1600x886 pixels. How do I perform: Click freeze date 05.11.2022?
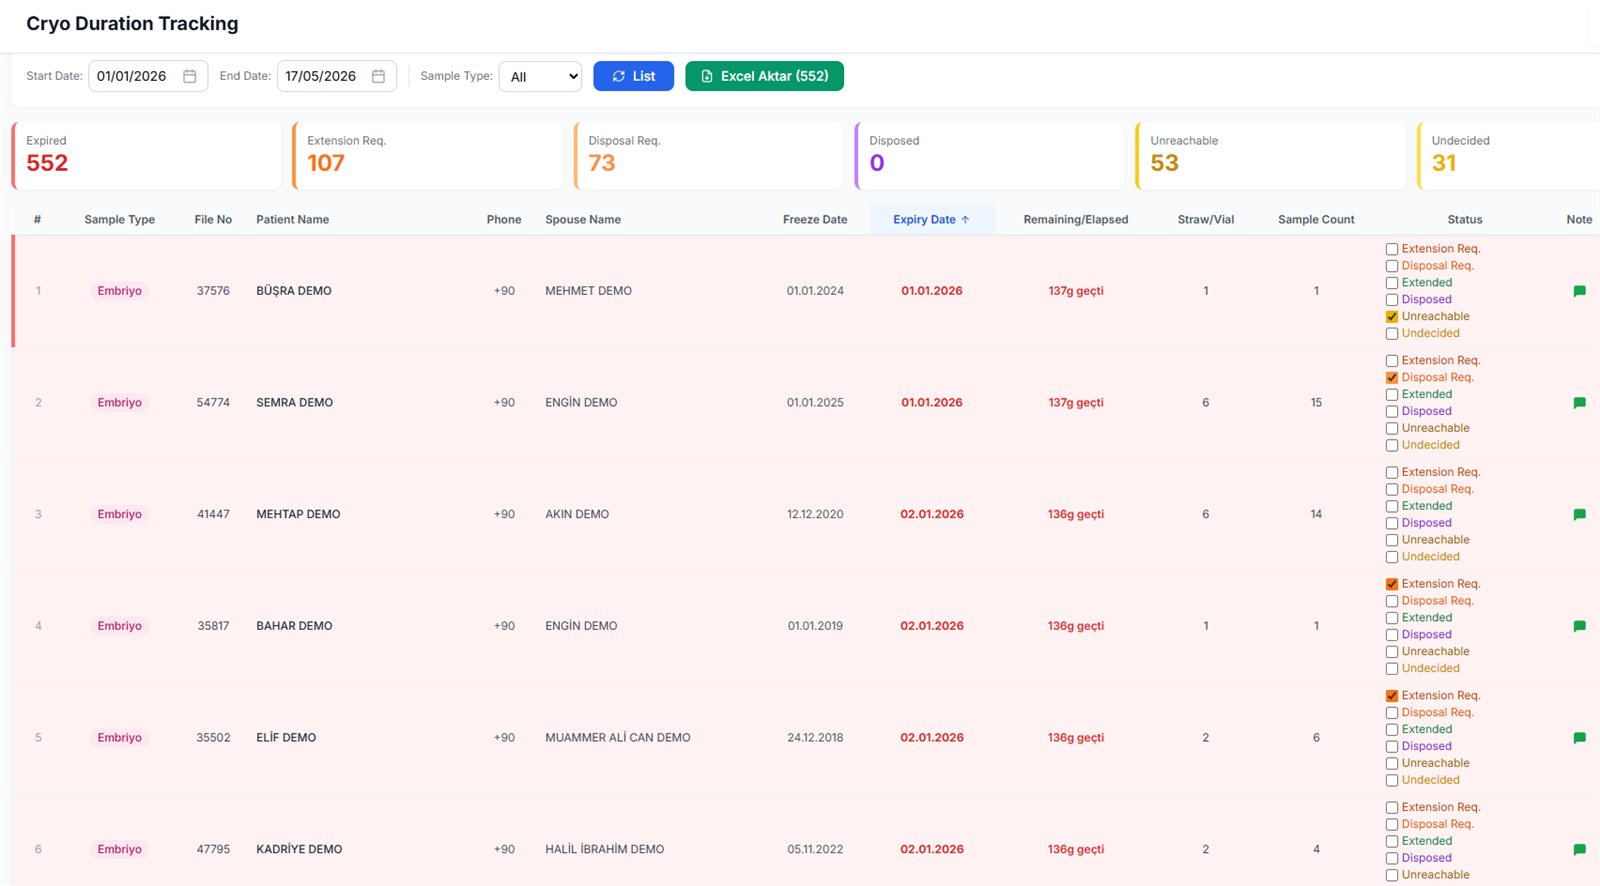point(815,849)
